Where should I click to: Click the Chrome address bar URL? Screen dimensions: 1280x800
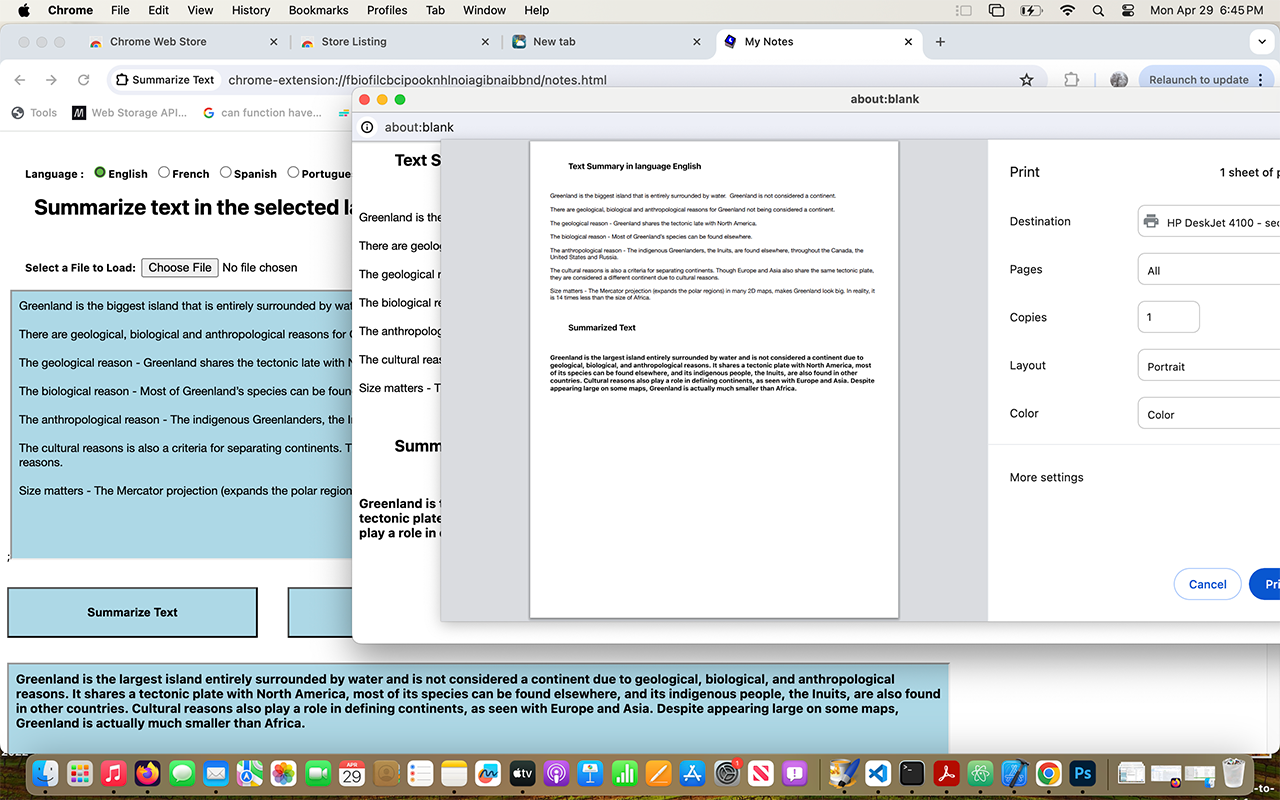coord(417,80)
